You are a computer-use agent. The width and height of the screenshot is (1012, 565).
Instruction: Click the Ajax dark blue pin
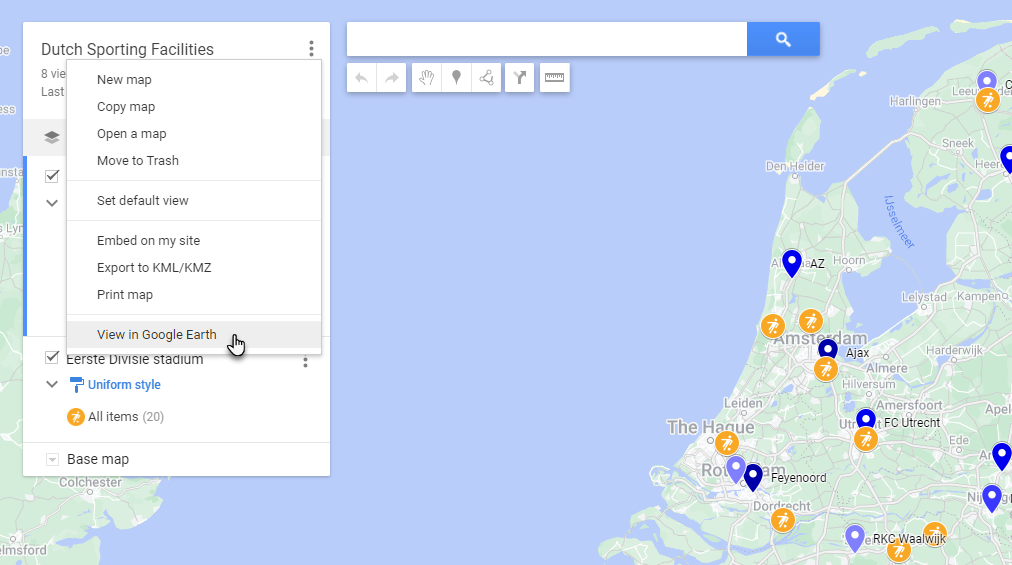pos(827,349)
